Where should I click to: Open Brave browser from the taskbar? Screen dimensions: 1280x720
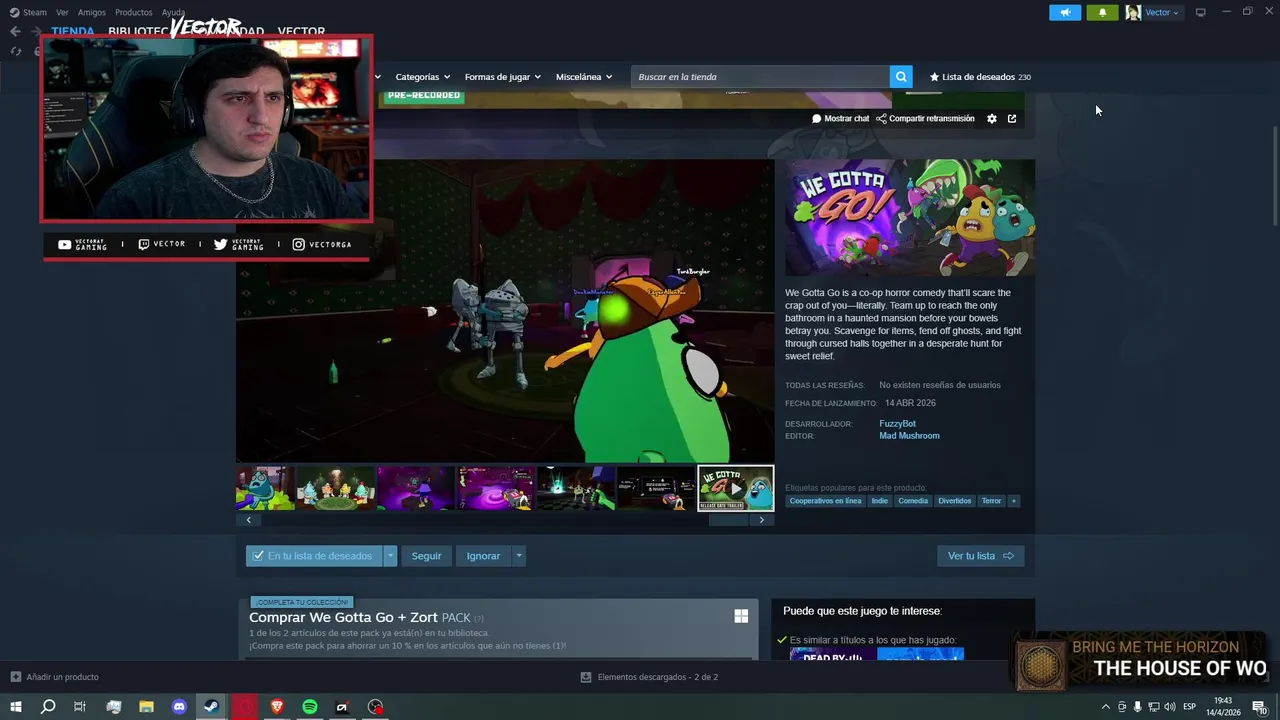click(277, 707)
